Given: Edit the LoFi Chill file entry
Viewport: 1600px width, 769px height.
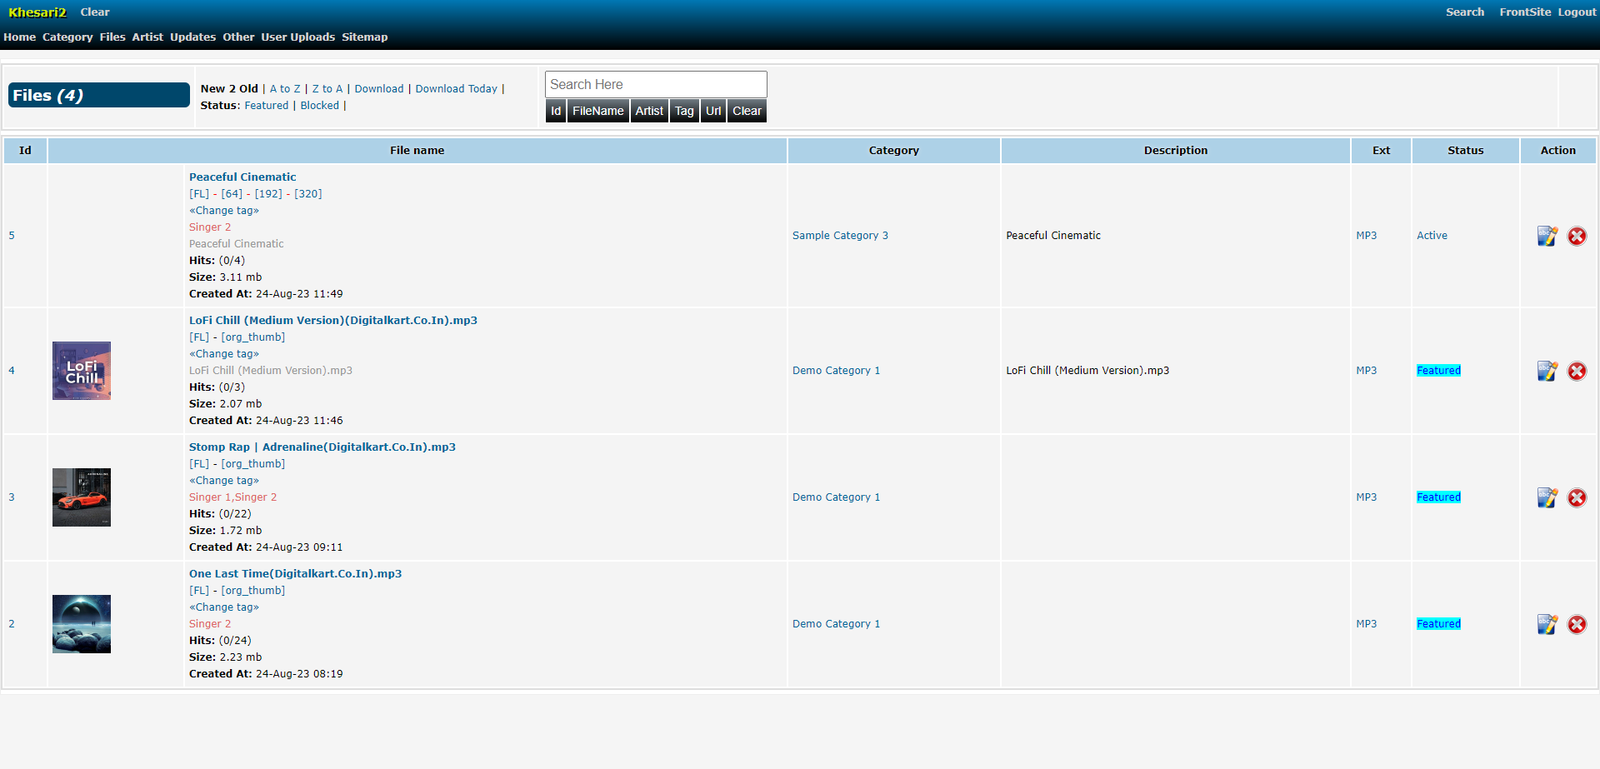Looking at the screenshot, I should [x=1546, y=371].
